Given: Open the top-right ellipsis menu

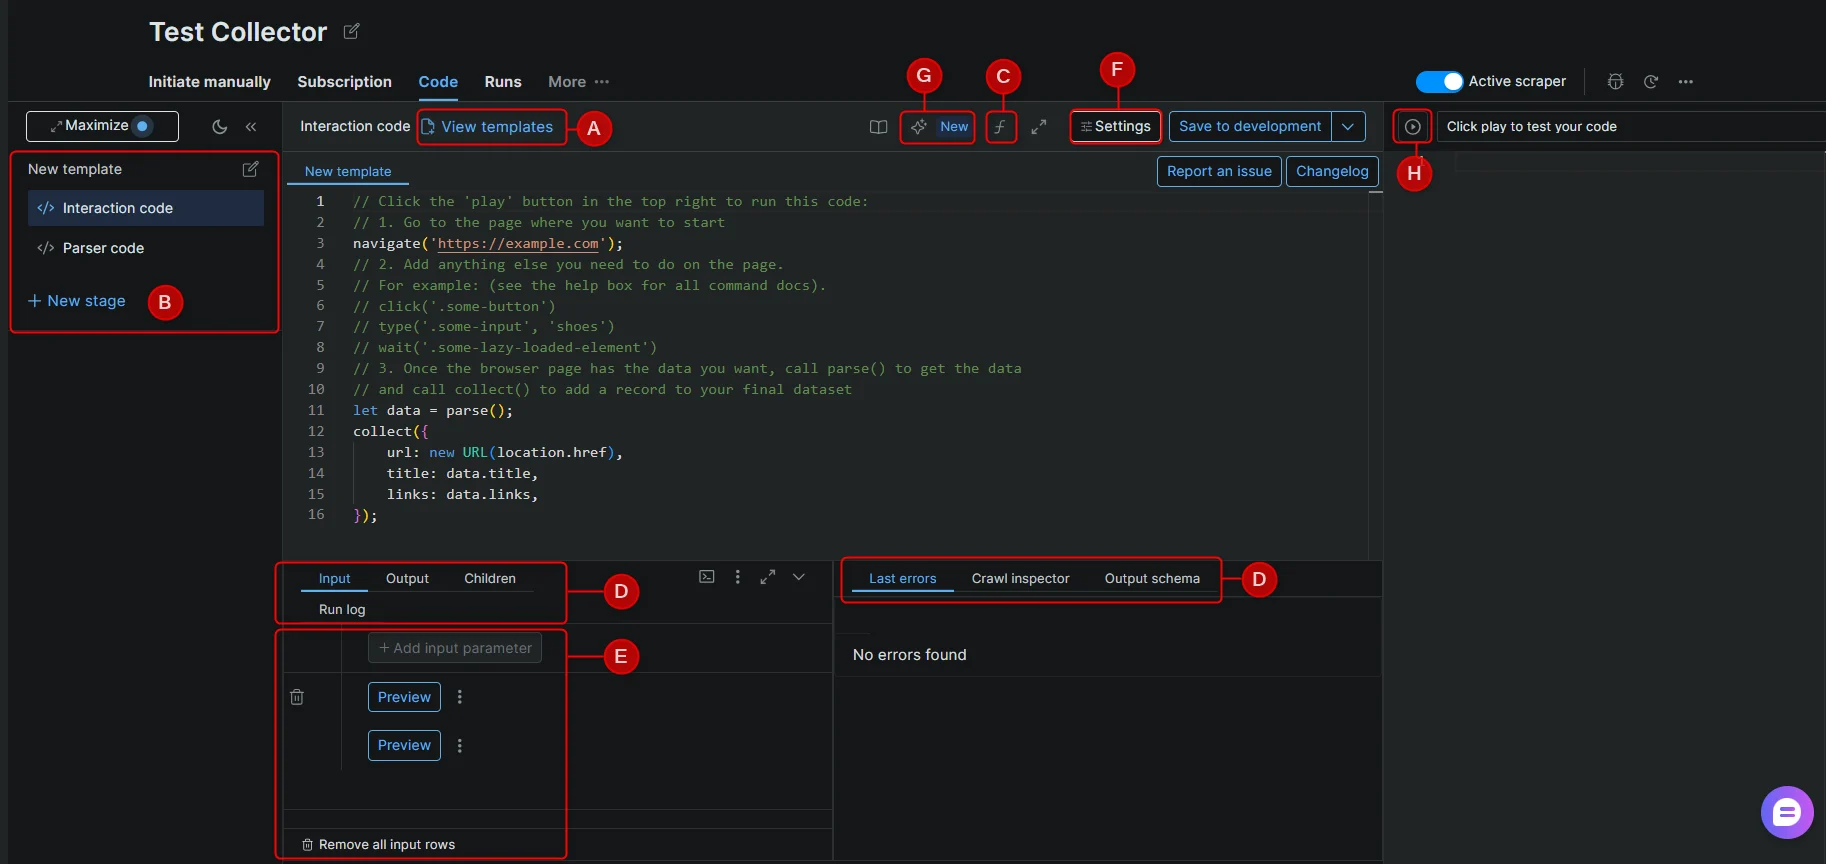Looking at the screenshot, I should click(x=1686, y=82).
